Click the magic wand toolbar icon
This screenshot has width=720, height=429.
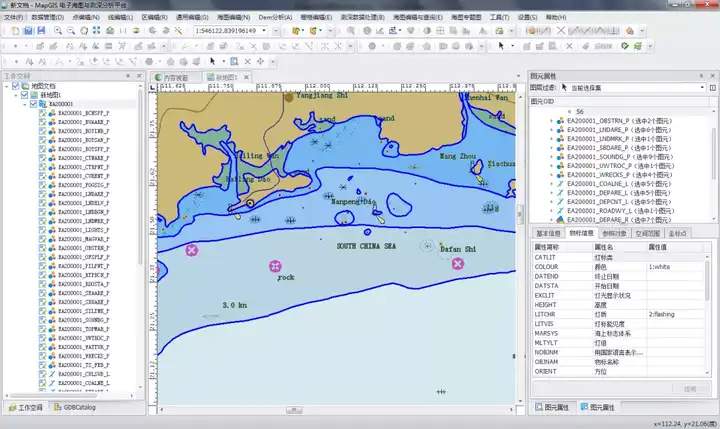point(178,31)
